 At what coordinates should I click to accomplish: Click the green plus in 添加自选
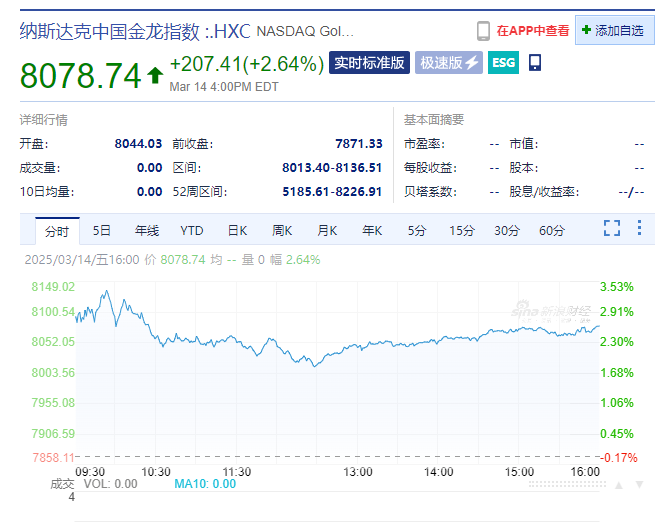coord(586,31)
